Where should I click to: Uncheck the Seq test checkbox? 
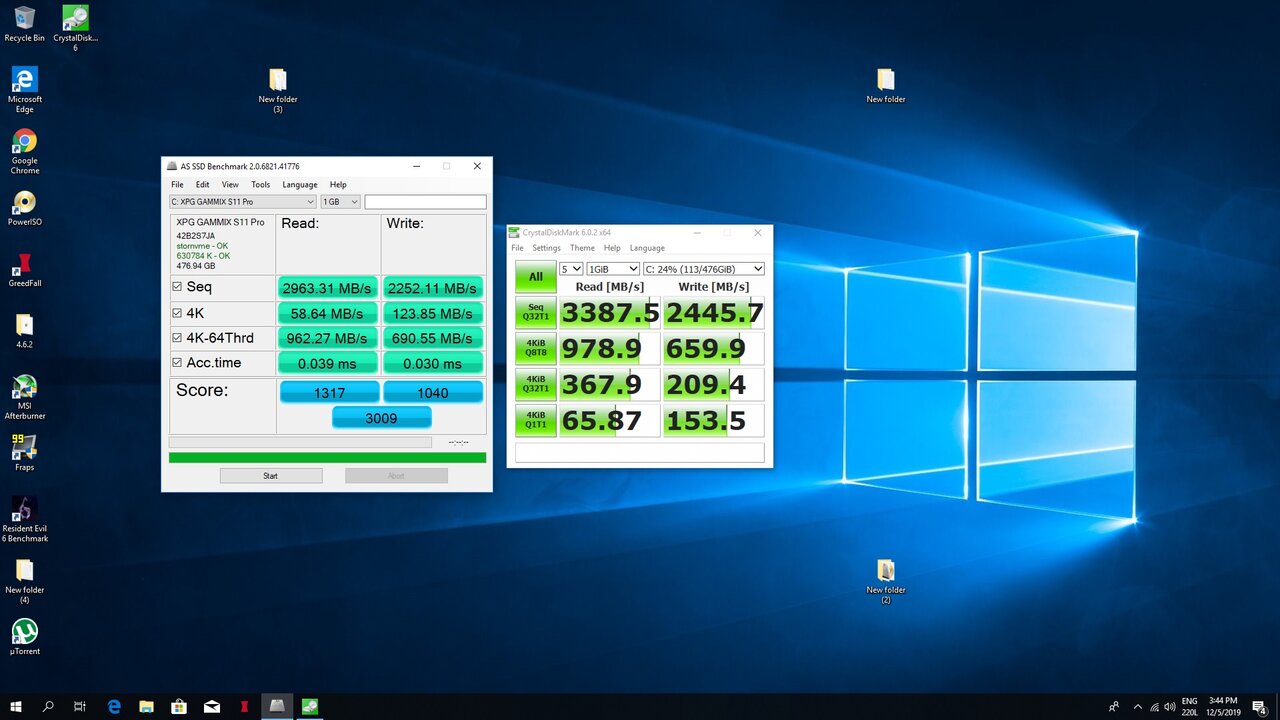(177, 287)
